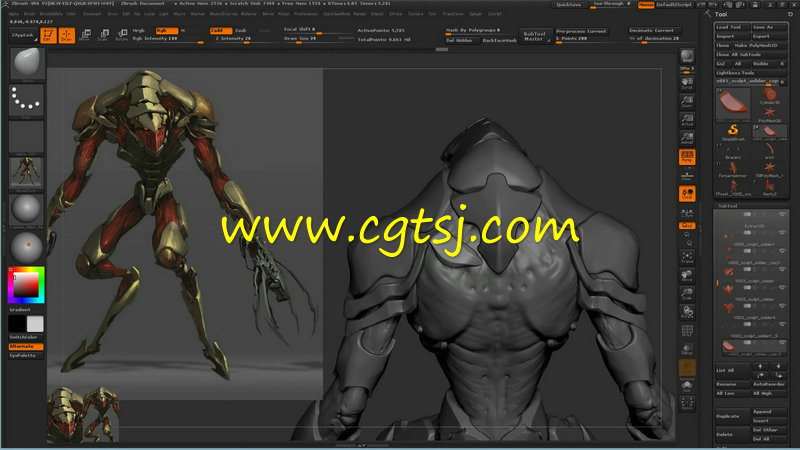
Task: Click the Transp transparency icon
Action: coord(687,349)
